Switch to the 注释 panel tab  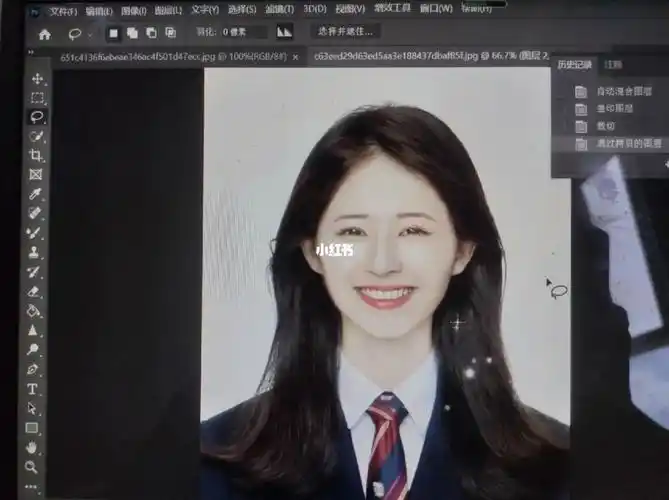tap(614, 64)
